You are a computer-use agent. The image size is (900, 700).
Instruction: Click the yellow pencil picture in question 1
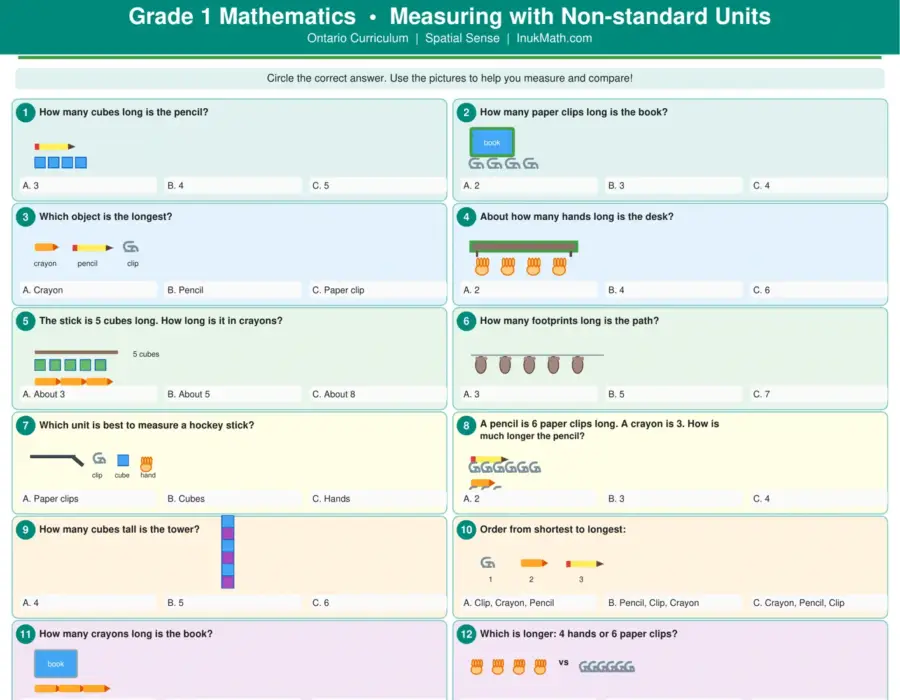click(x=55, y=147)
